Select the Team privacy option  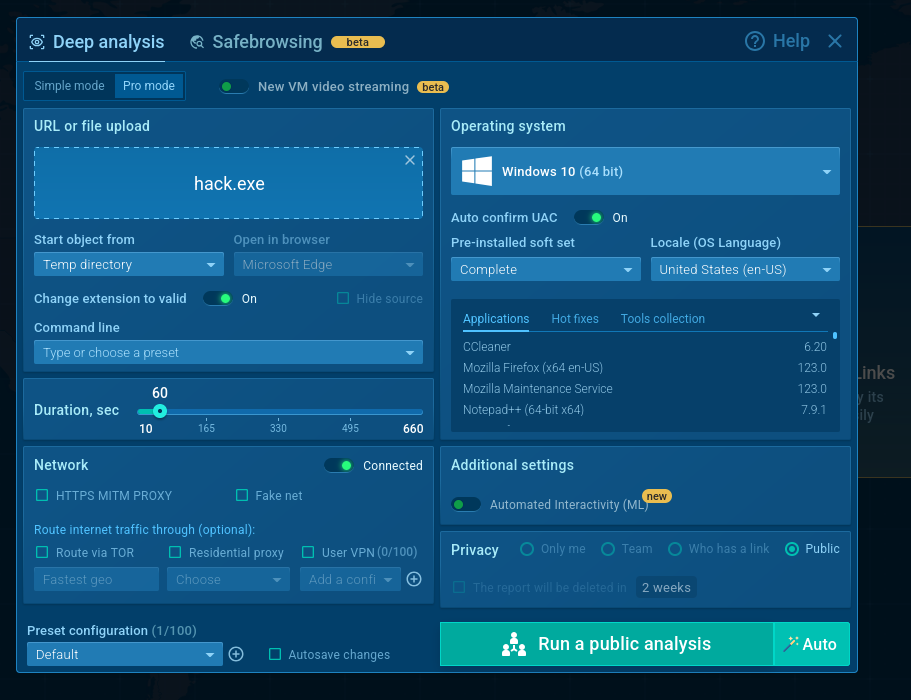pos(608,549)
